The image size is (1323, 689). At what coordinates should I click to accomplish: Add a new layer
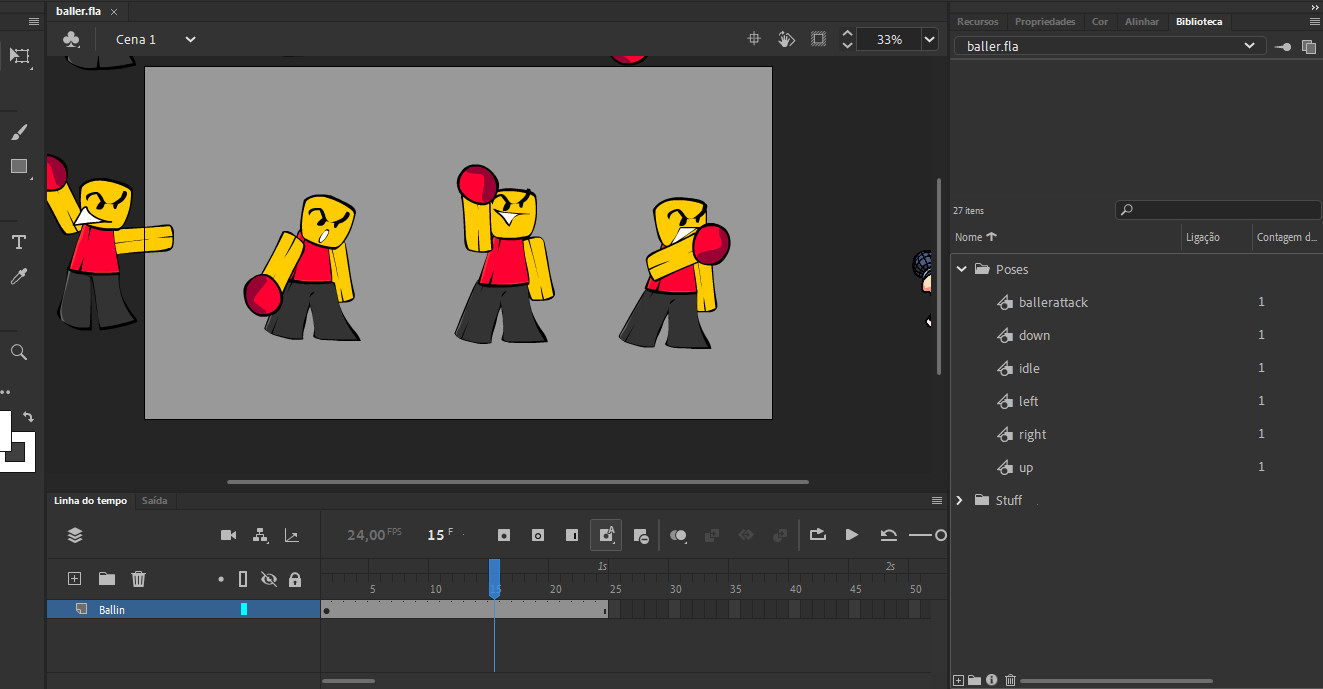click(74, 578)
